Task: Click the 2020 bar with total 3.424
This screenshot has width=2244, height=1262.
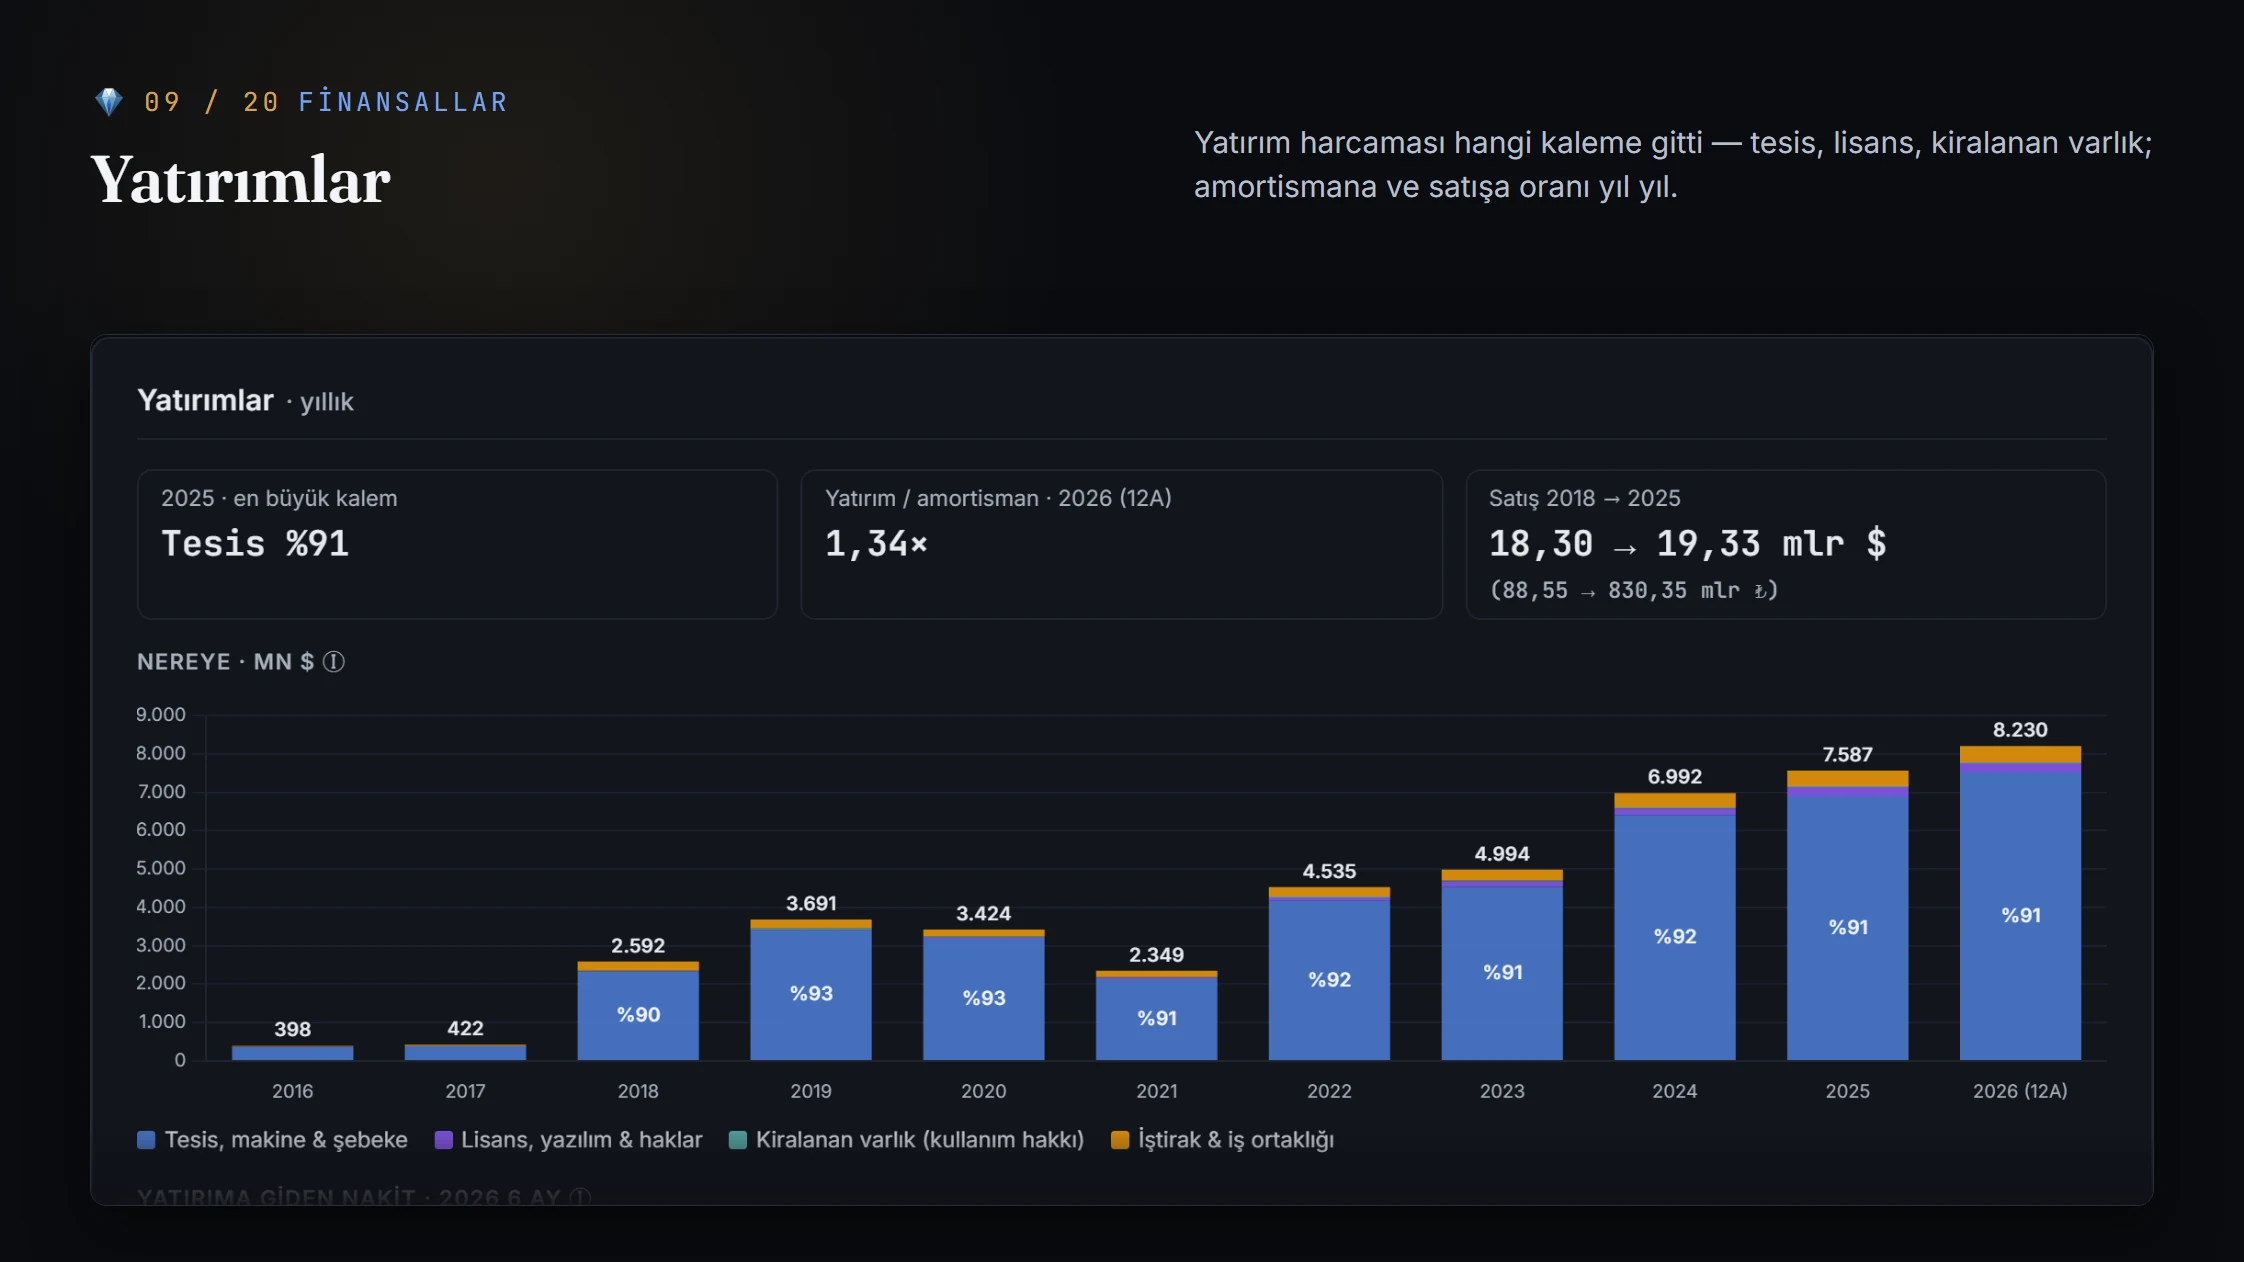Action: tap(984, 995)
